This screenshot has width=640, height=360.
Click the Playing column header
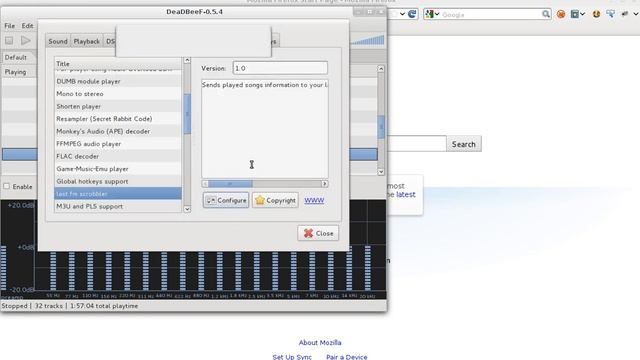click(16, 72)
